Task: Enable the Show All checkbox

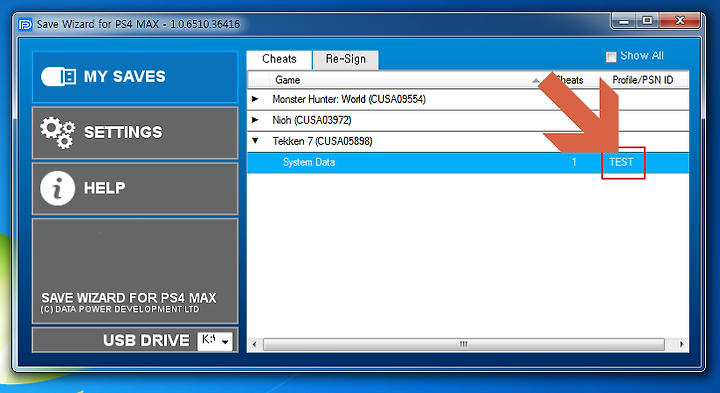Action: pyautogui.click(x=611, y=56)
